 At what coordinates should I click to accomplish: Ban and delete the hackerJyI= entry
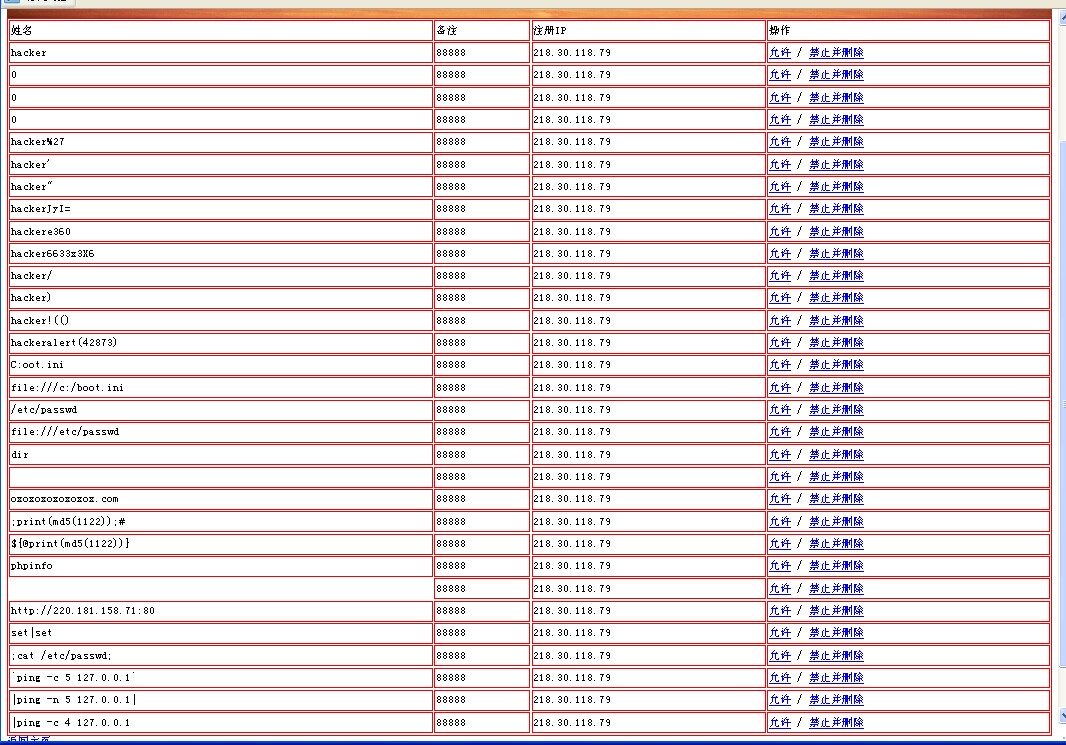coord(836,209)
